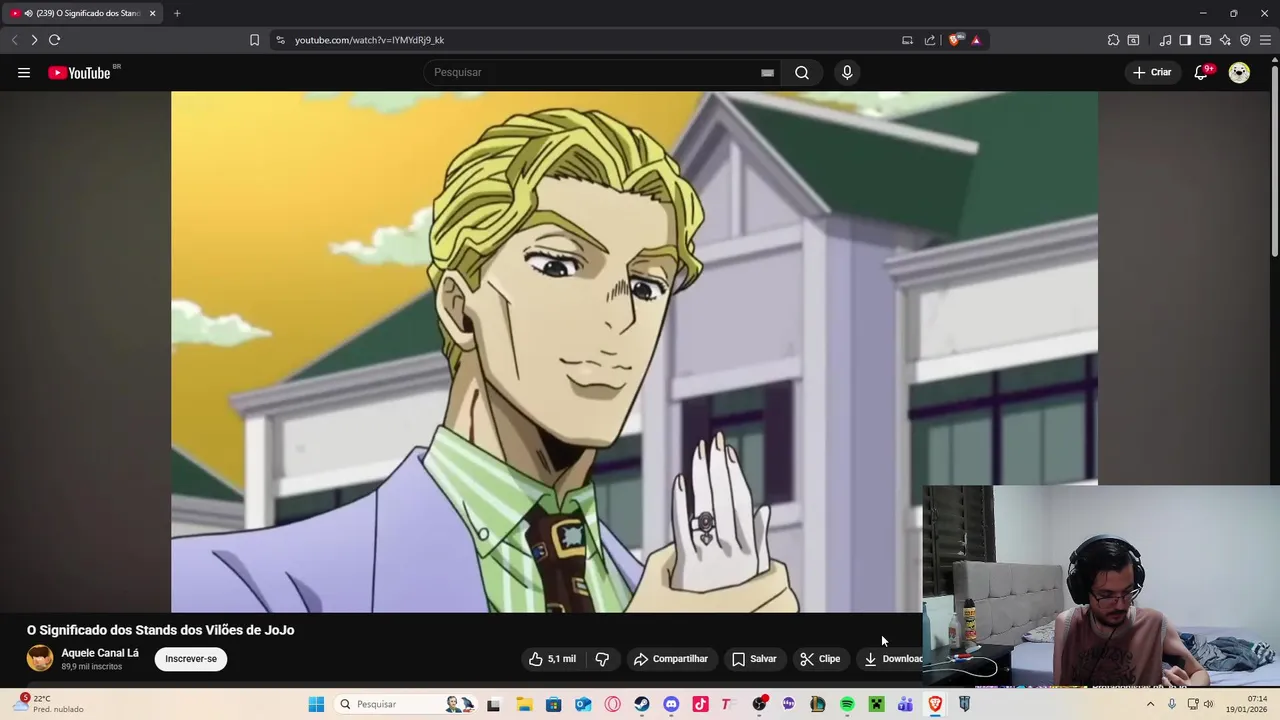Image resolution: width=1280 pixels, height=720 pixels.
Task: Open Outlook from taskbar
Action: click(x=583, y=704)
